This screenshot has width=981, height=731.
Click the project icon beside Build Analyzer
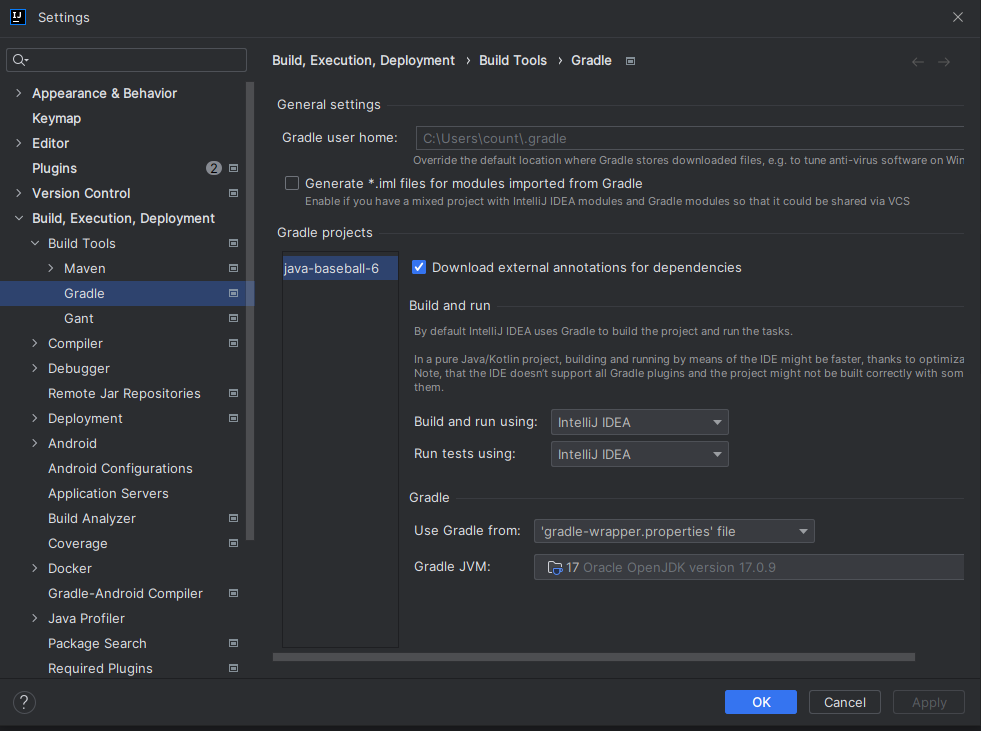pos(233,519)
